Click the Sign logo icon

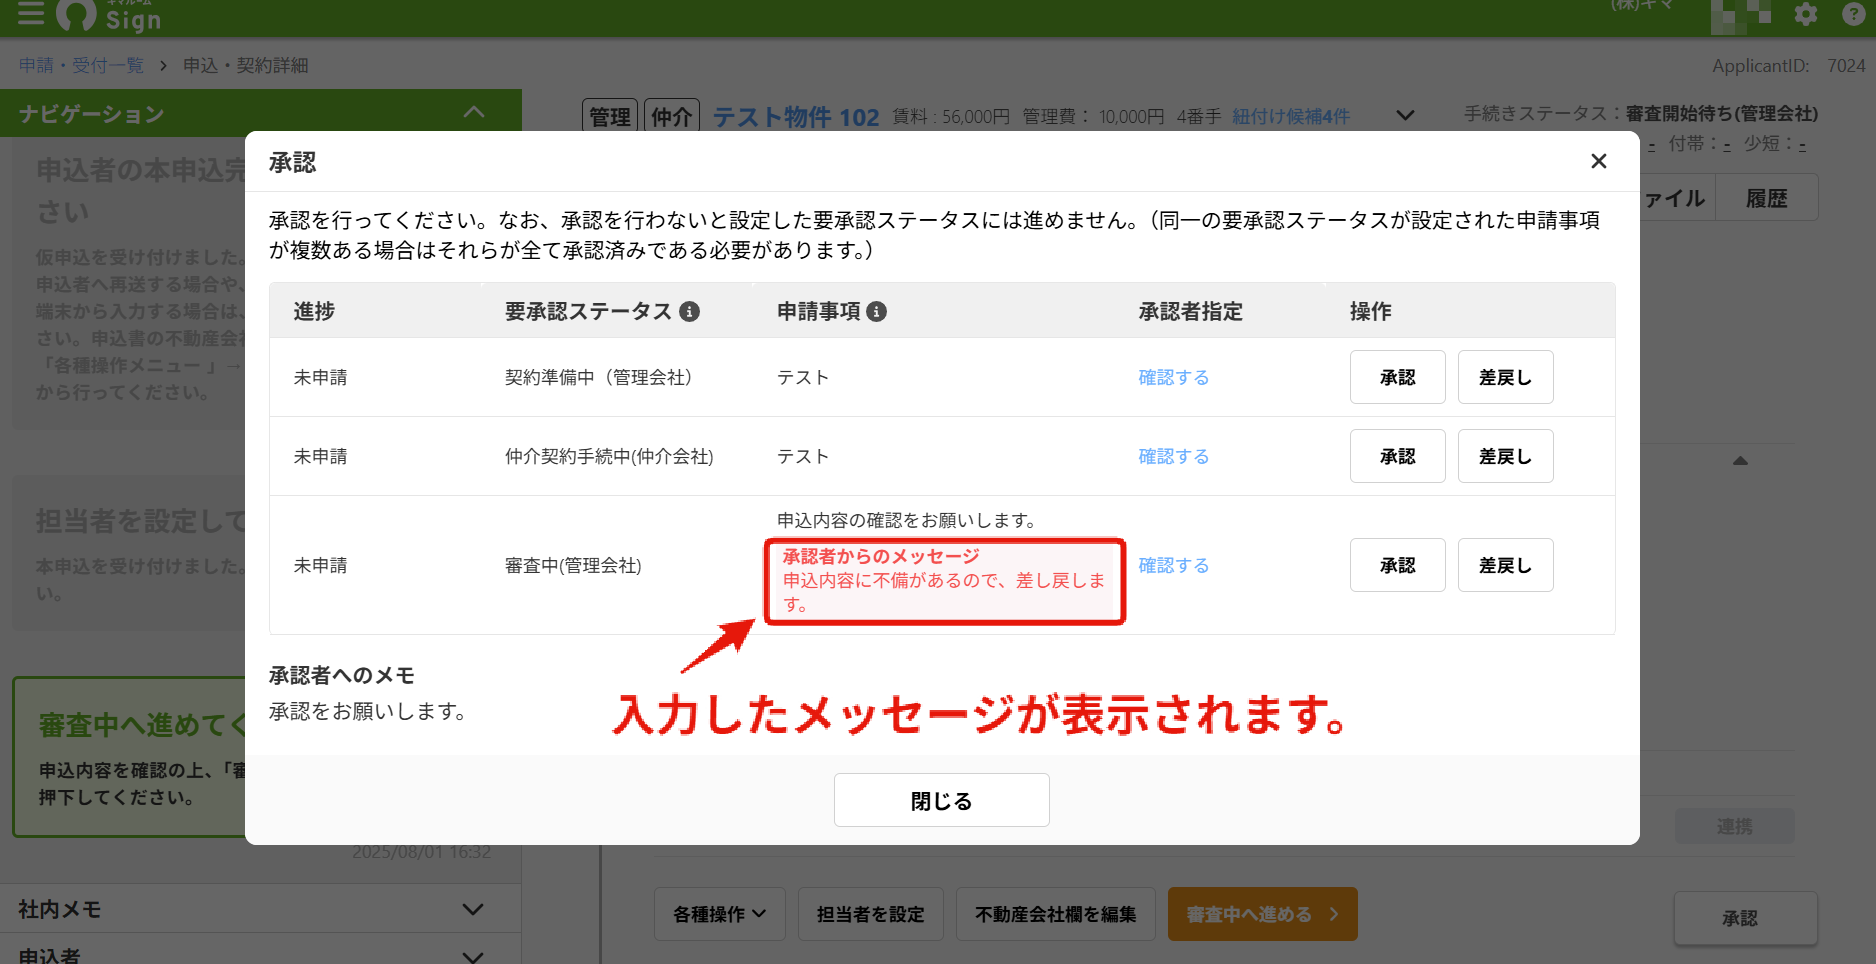(77, 14)
